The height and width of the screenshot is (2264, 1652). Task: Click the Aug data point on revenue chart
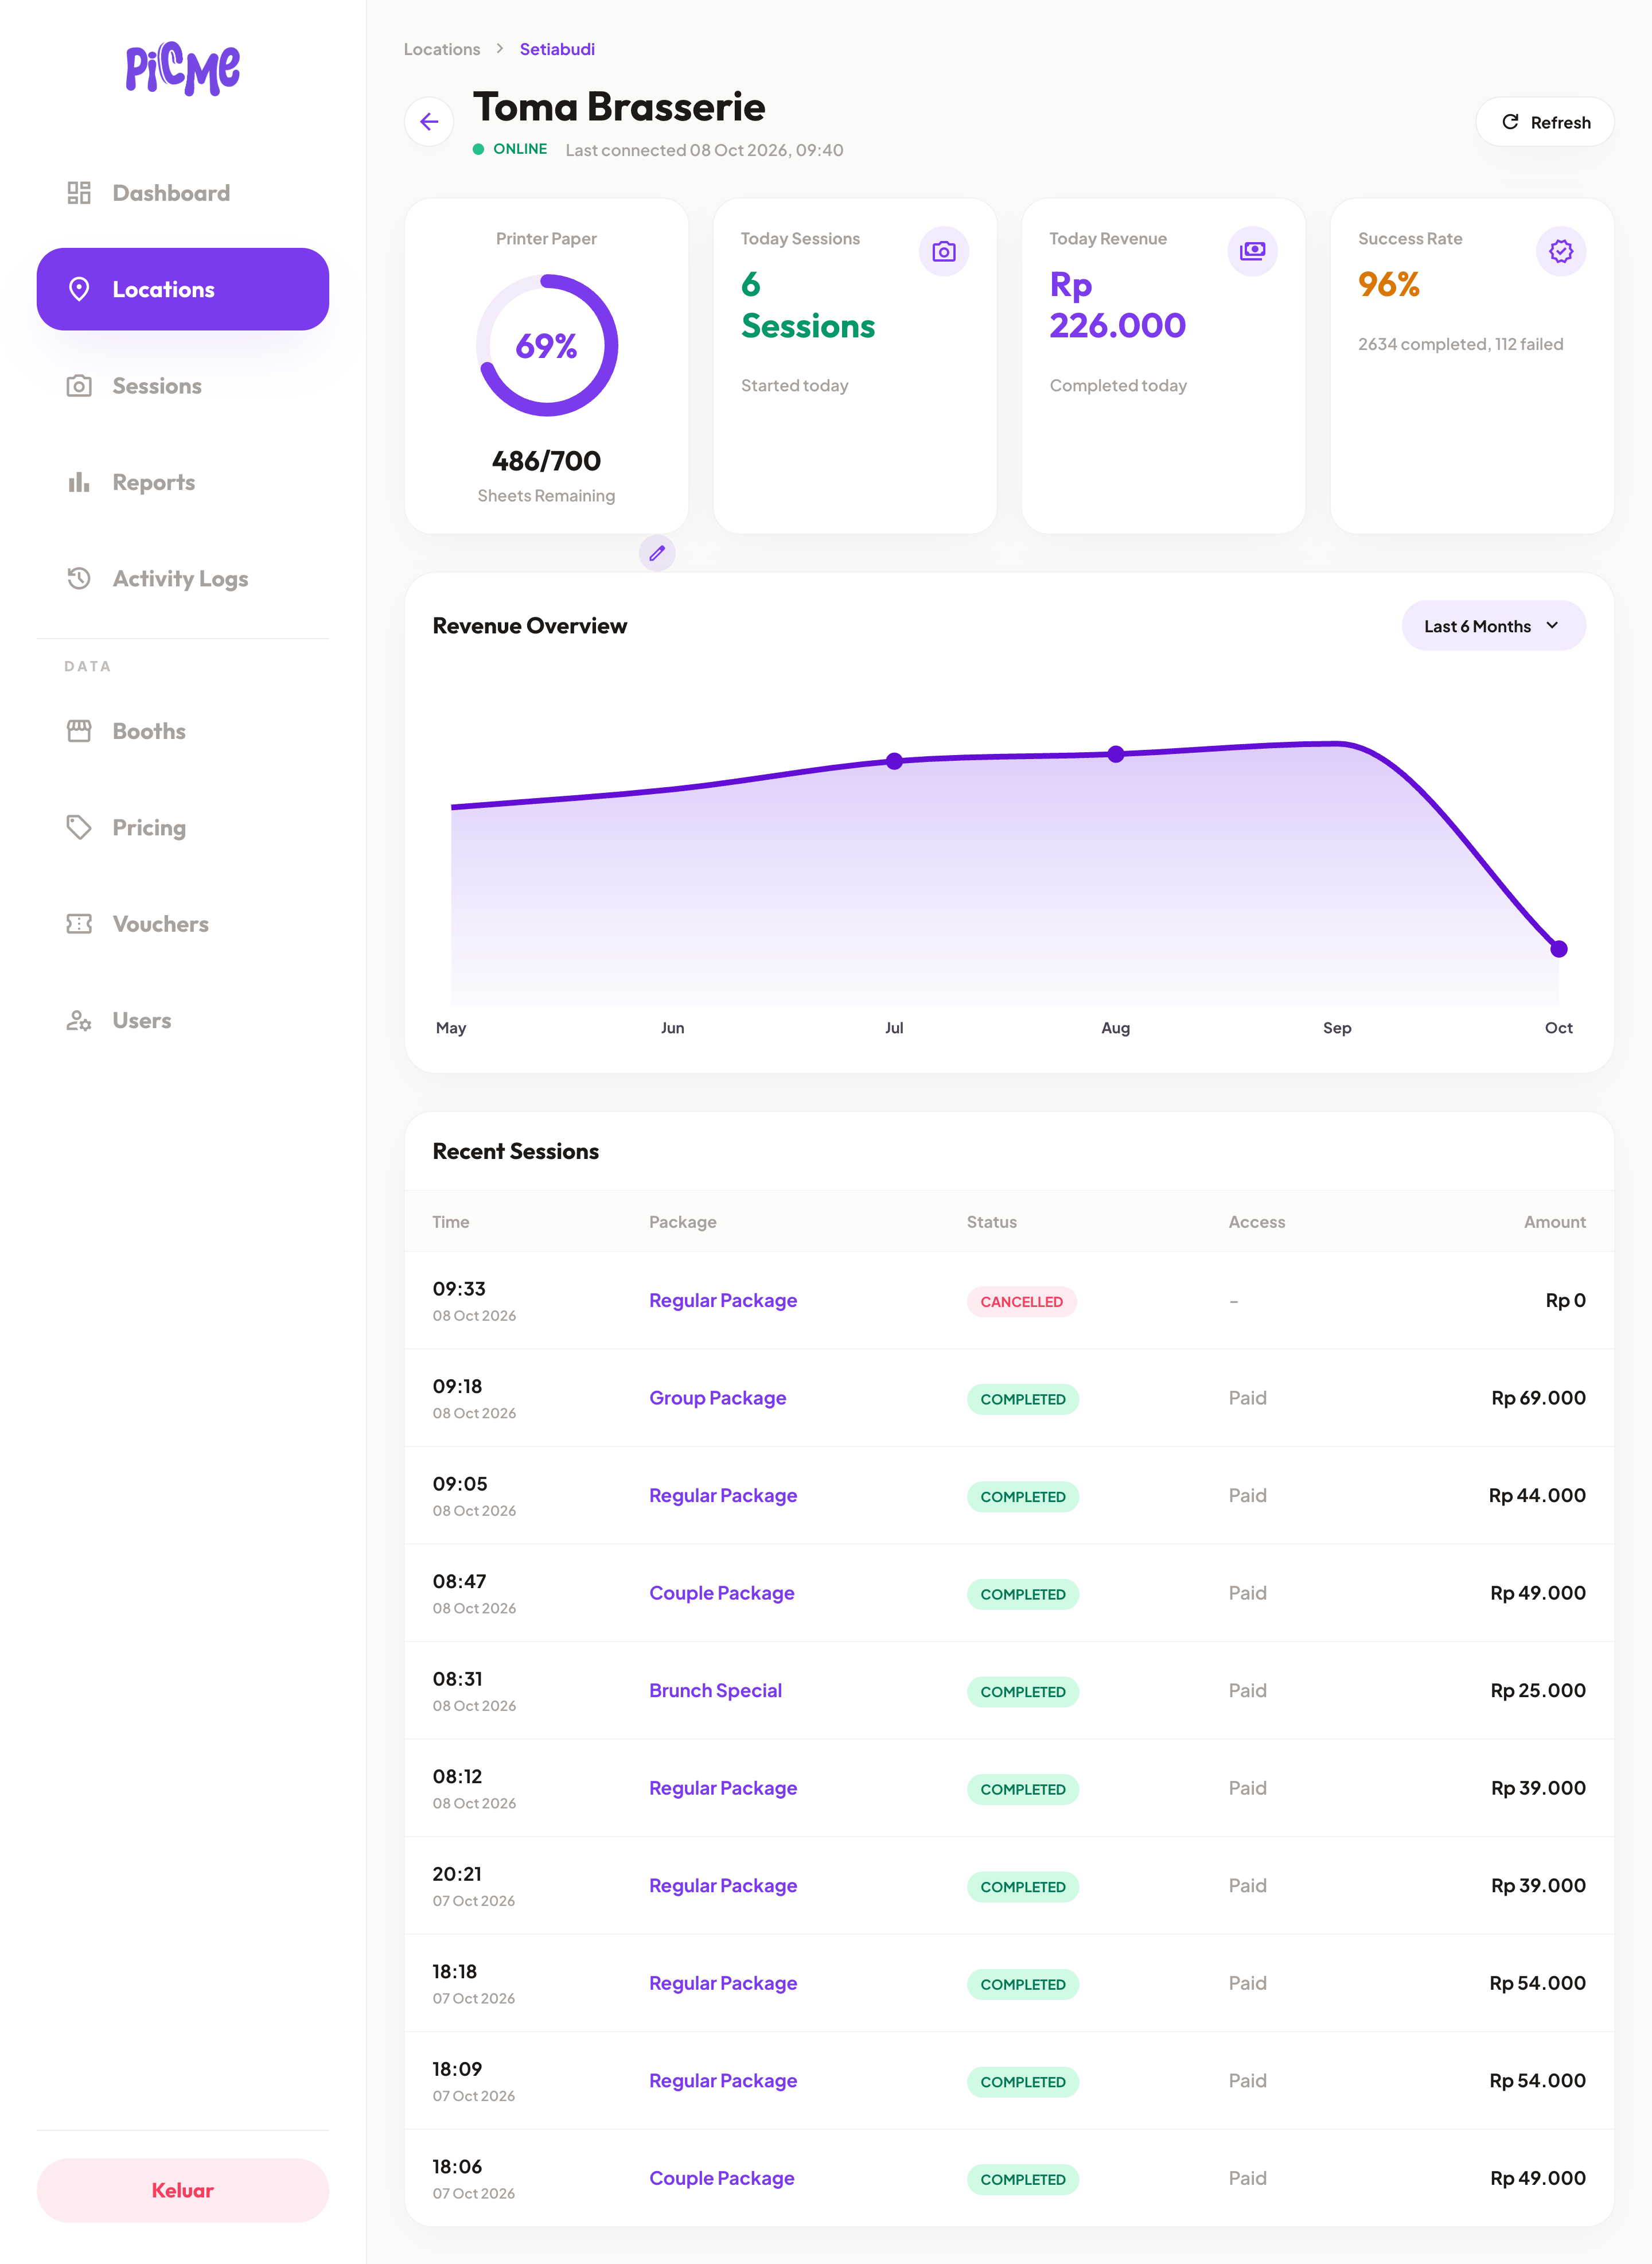coord(1116,754)
